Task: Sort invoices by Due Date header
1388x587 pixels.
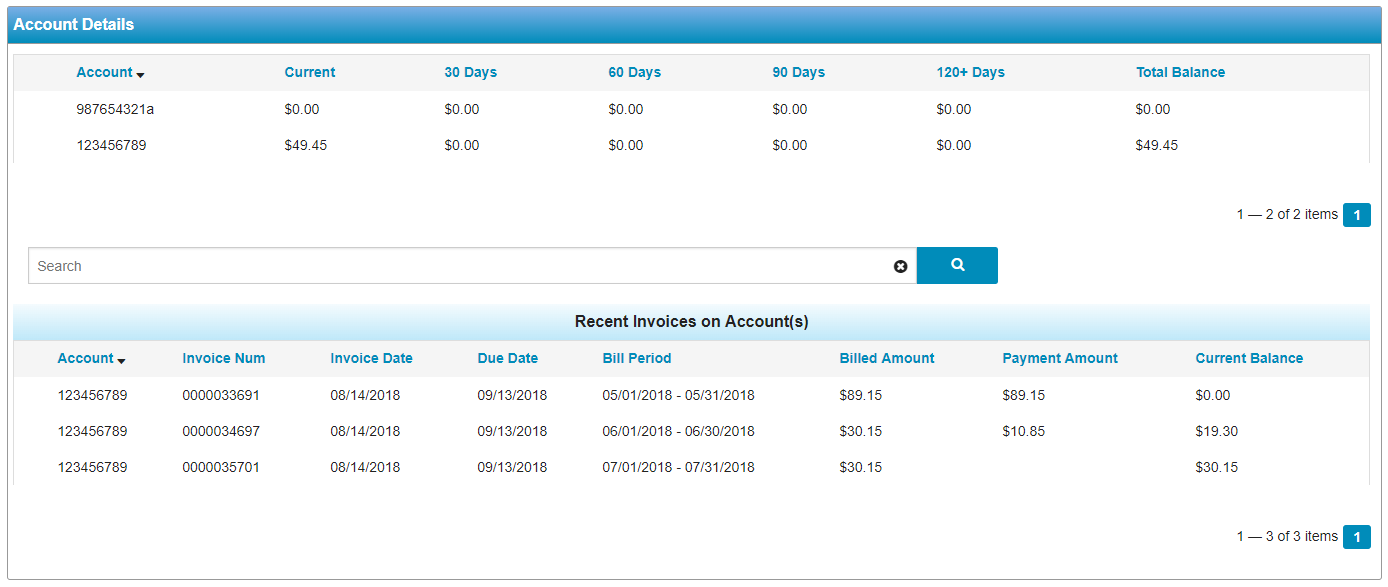Action: 507,358
